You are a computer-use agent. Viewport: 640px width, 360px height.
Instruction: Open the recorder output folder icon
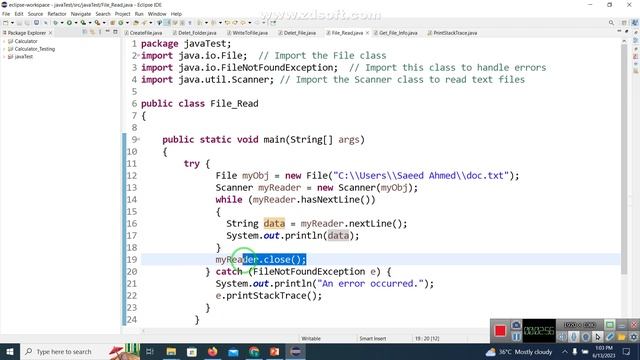tap(621, 337)
